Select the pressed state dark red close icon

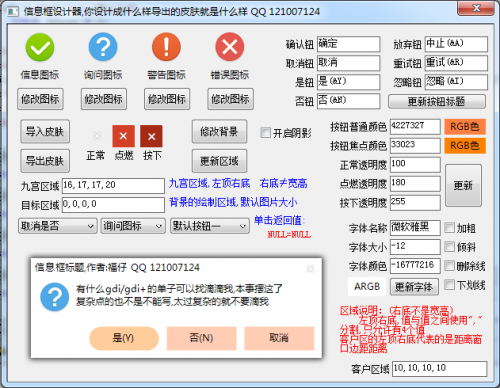click(151, 136)
